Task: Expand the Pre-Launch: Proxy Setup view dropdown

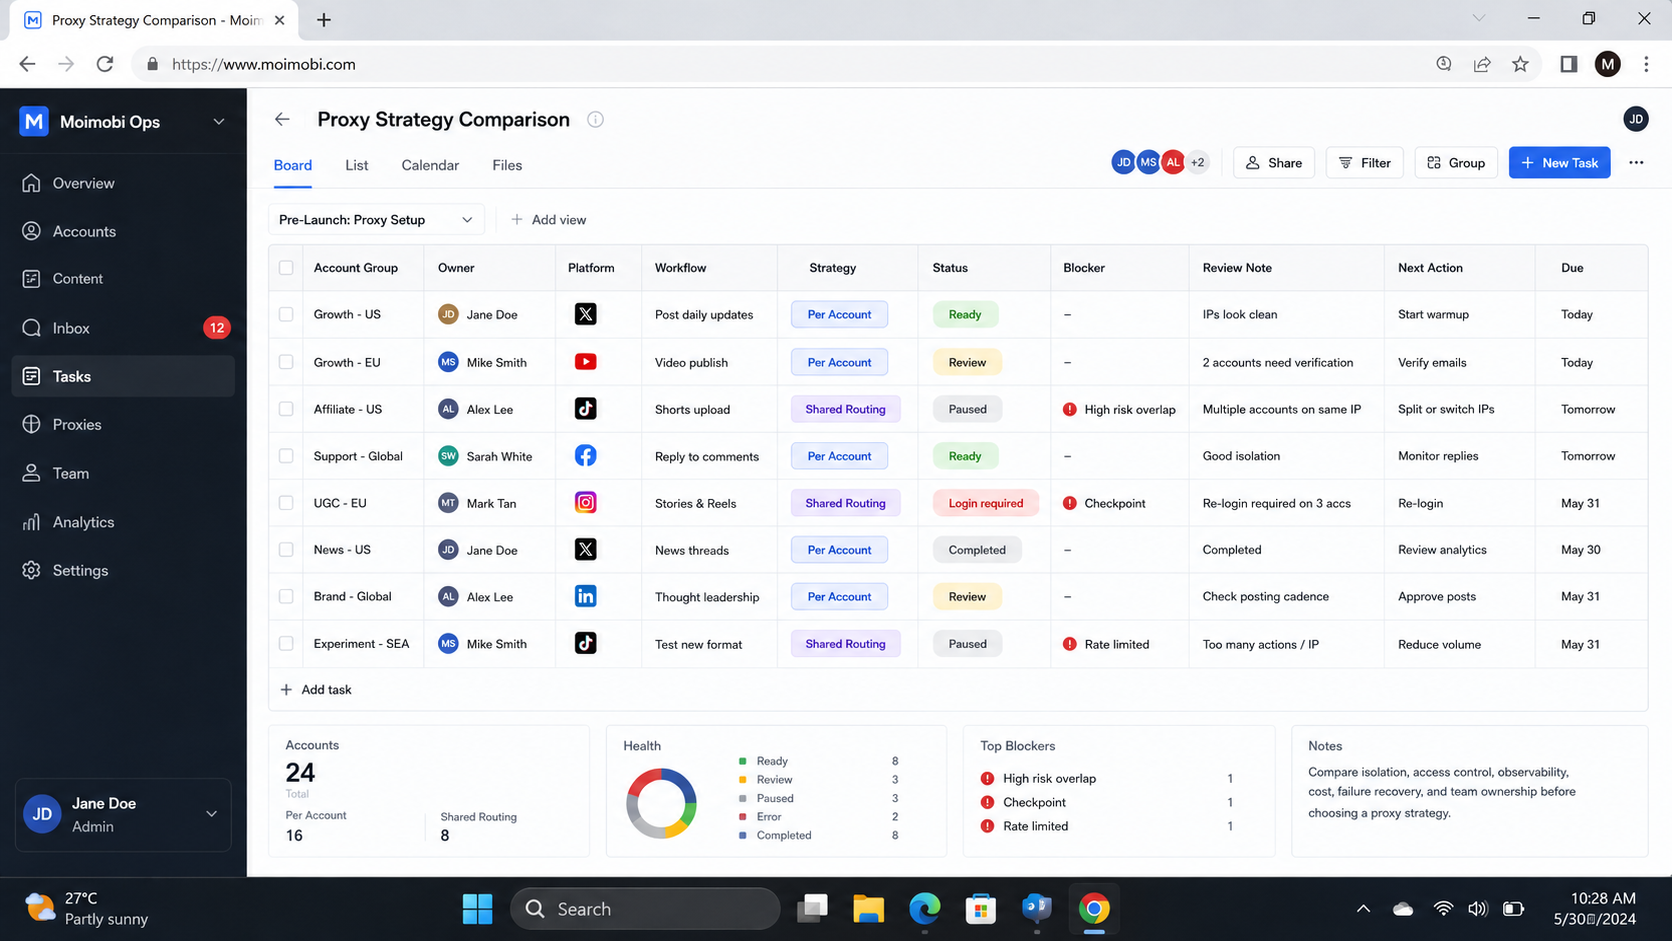Action: (x=376, y=220)
